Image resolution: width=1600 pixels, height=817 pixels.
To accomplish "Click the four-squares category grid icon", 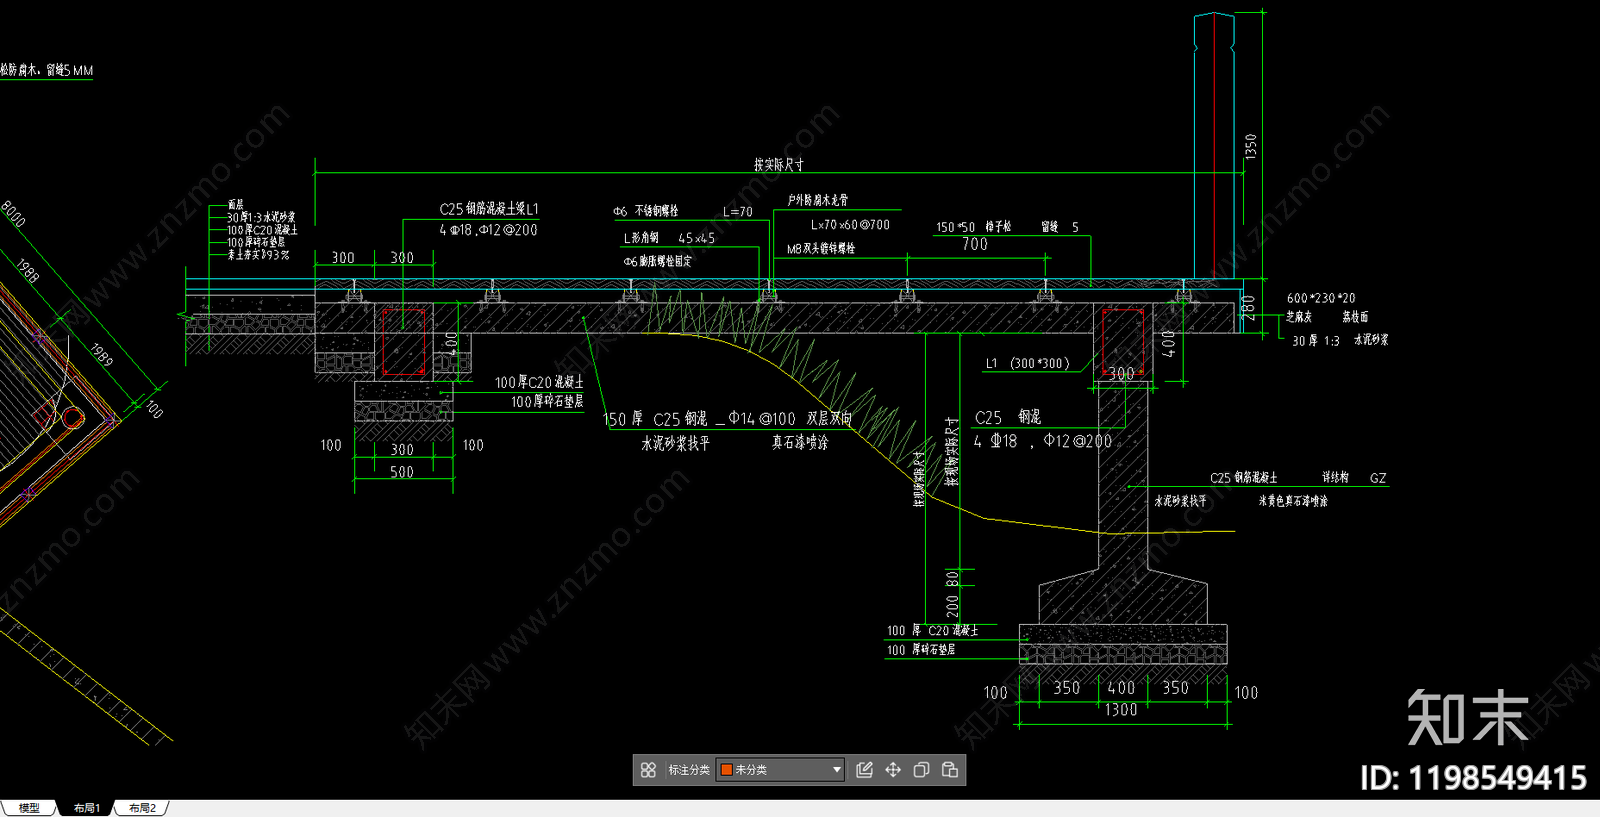I will 648,770.
